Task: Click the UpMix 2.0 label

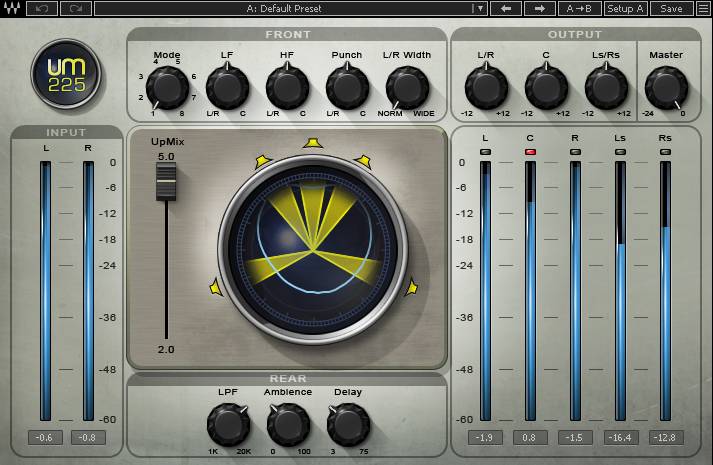Action: tap(166, 349)
